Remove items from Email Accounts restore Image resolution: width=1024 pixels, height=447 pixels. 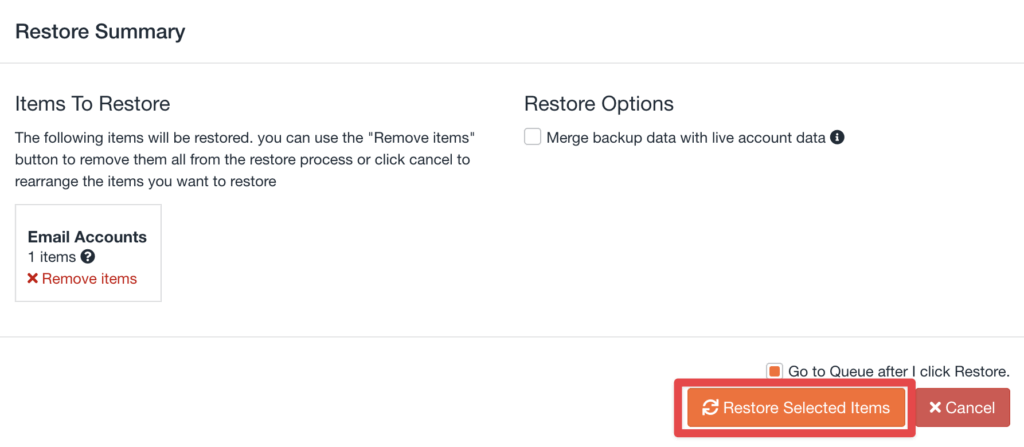(88, 279)
